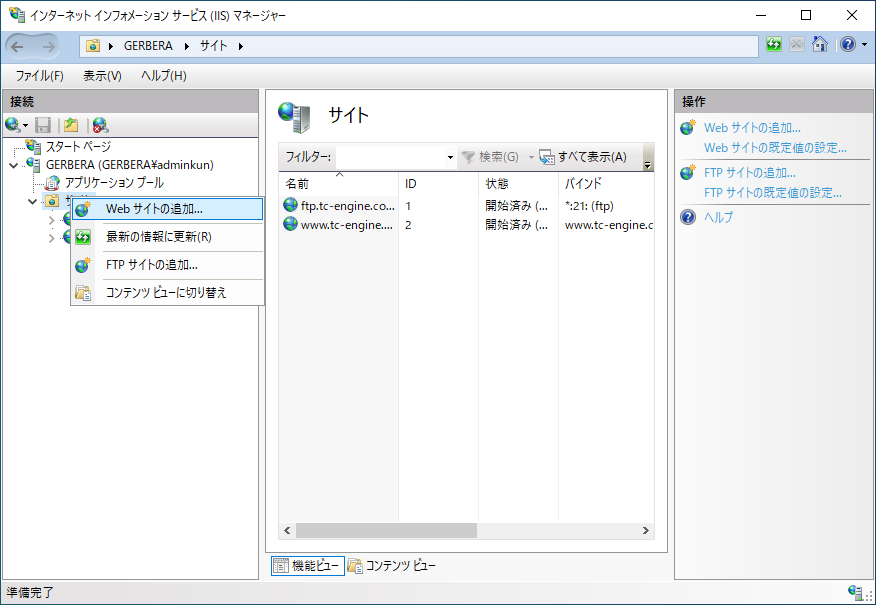The height and width of the screenshot is (605, 876).
Task: Click the add FTP site globe icon in 操作 pane
Action: point(688,173)
